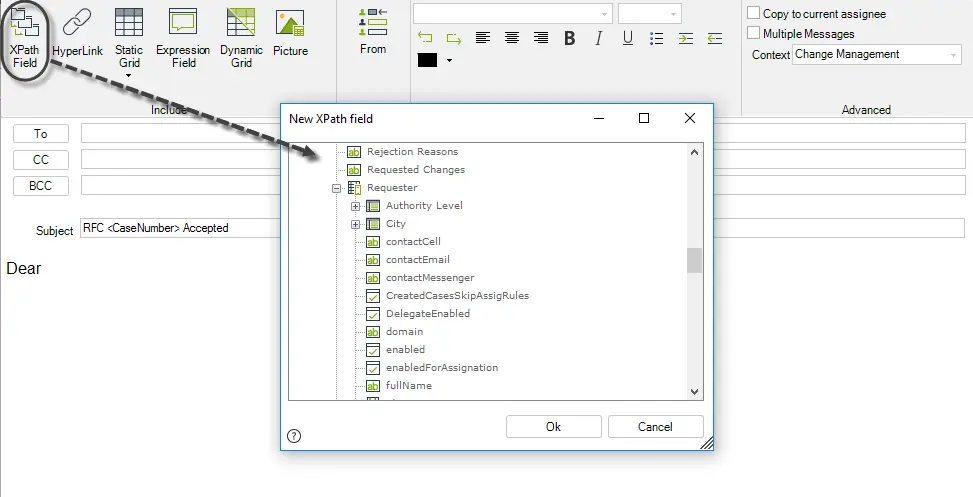This screenshot has height=497, width=973.
Task: Select contactMessenger attribute
Action: point(430,277)
